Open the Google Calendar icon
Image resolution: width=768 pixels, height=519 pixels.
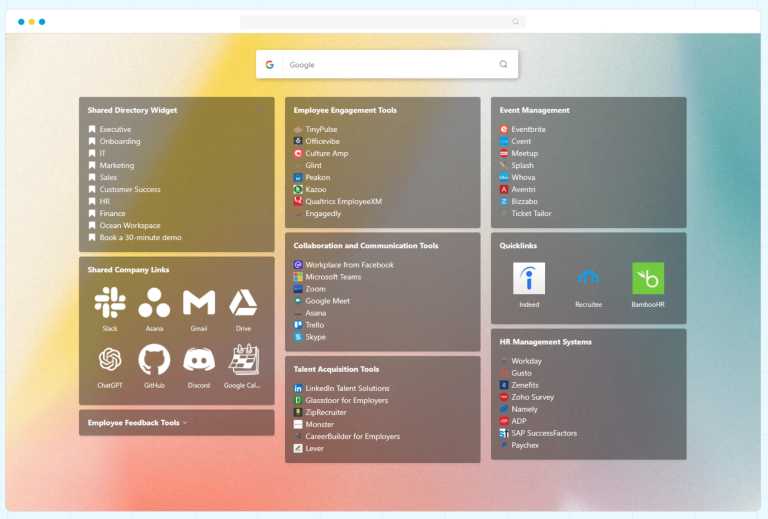243,359
